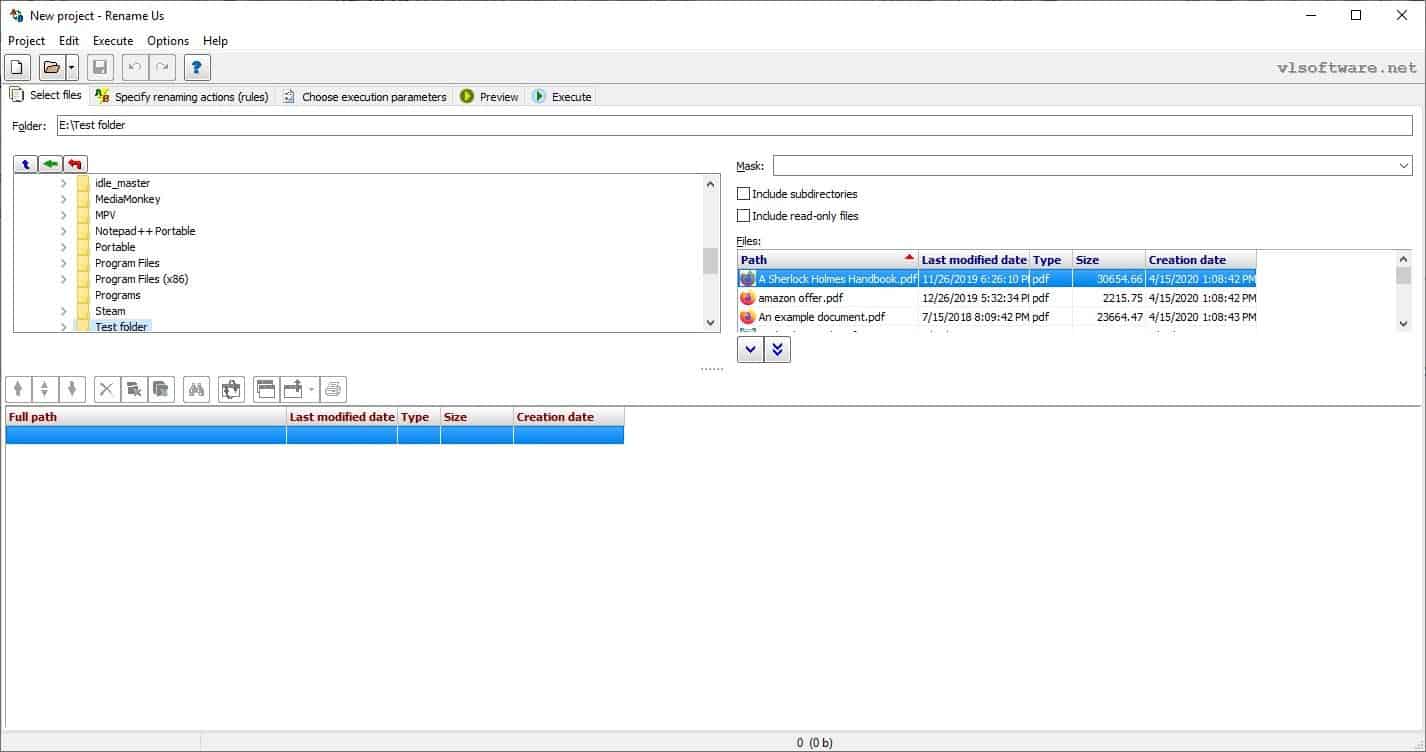Viewport: 1426px width, 752px height.
Task: Open the Mask dropdown list
Action: (1404, 165)
